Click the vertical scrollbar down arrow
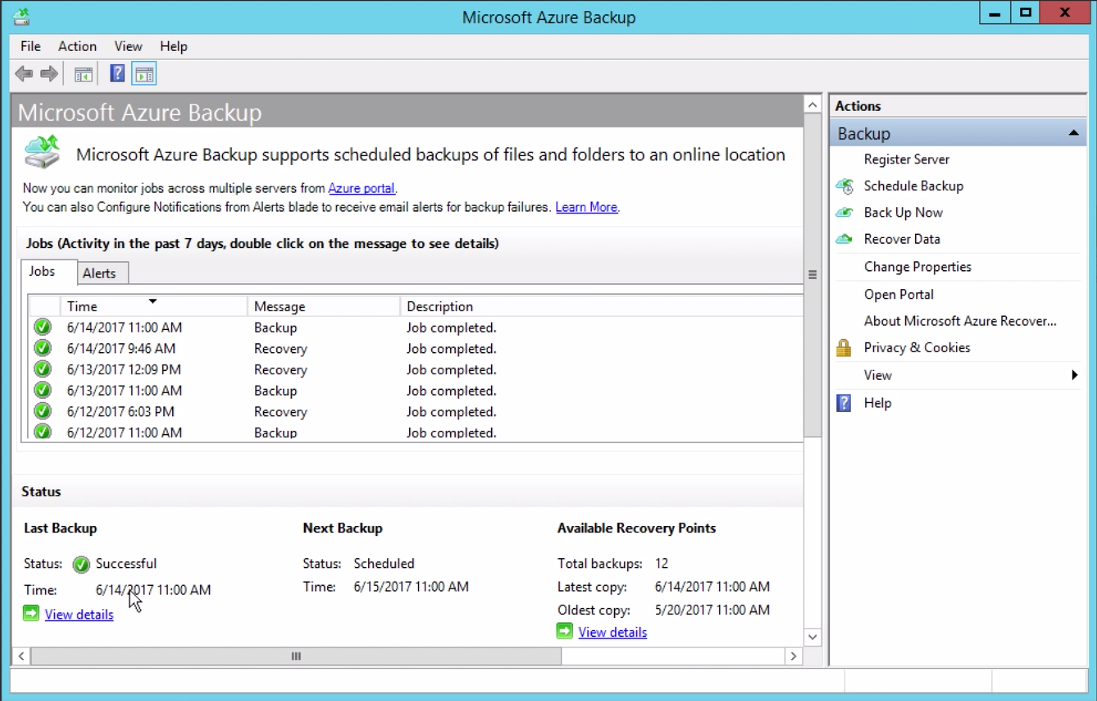1097x701 pixels. 812,637
